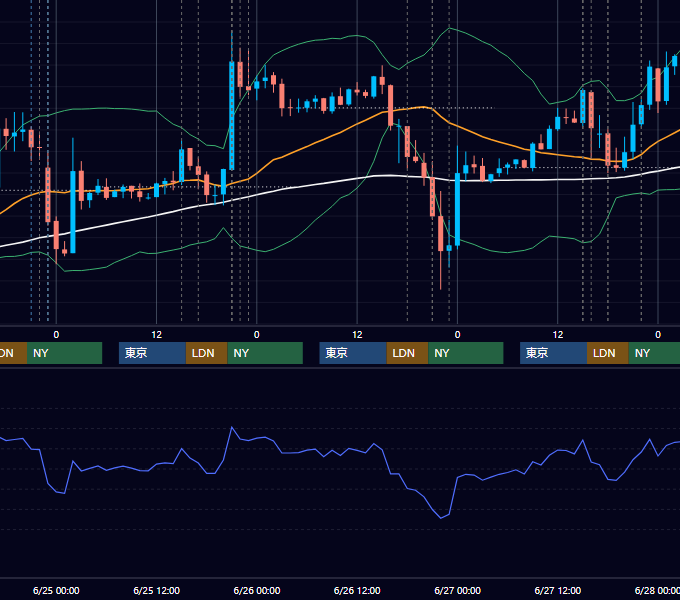
Task: Click the 6/27 12:00 date label
Action: click(x=558, y=590)
